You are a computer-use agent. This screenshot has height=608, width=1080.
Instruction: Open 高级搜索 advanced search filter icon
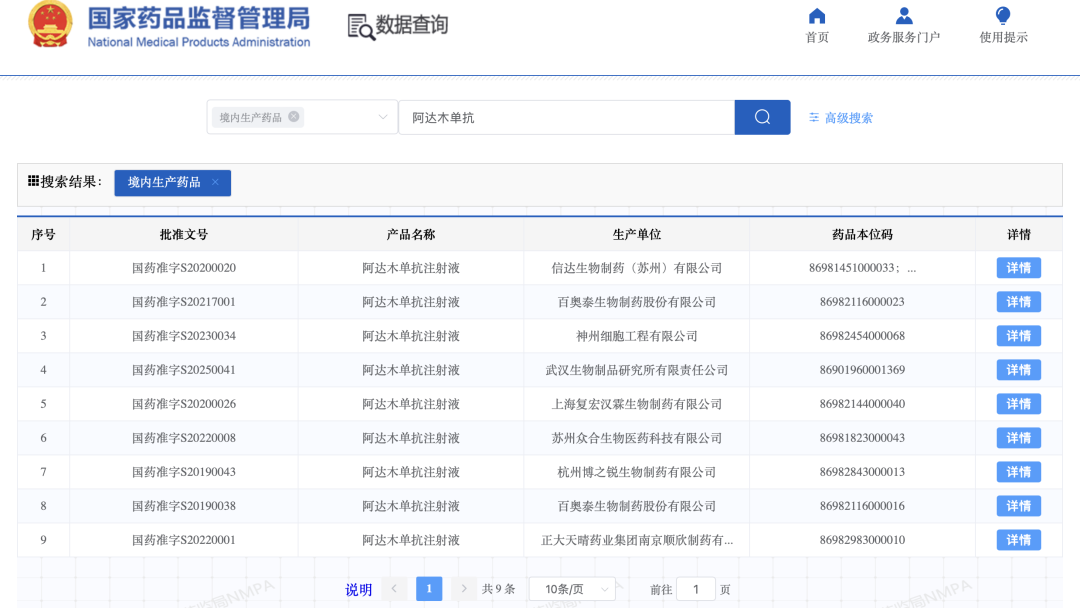813,118
